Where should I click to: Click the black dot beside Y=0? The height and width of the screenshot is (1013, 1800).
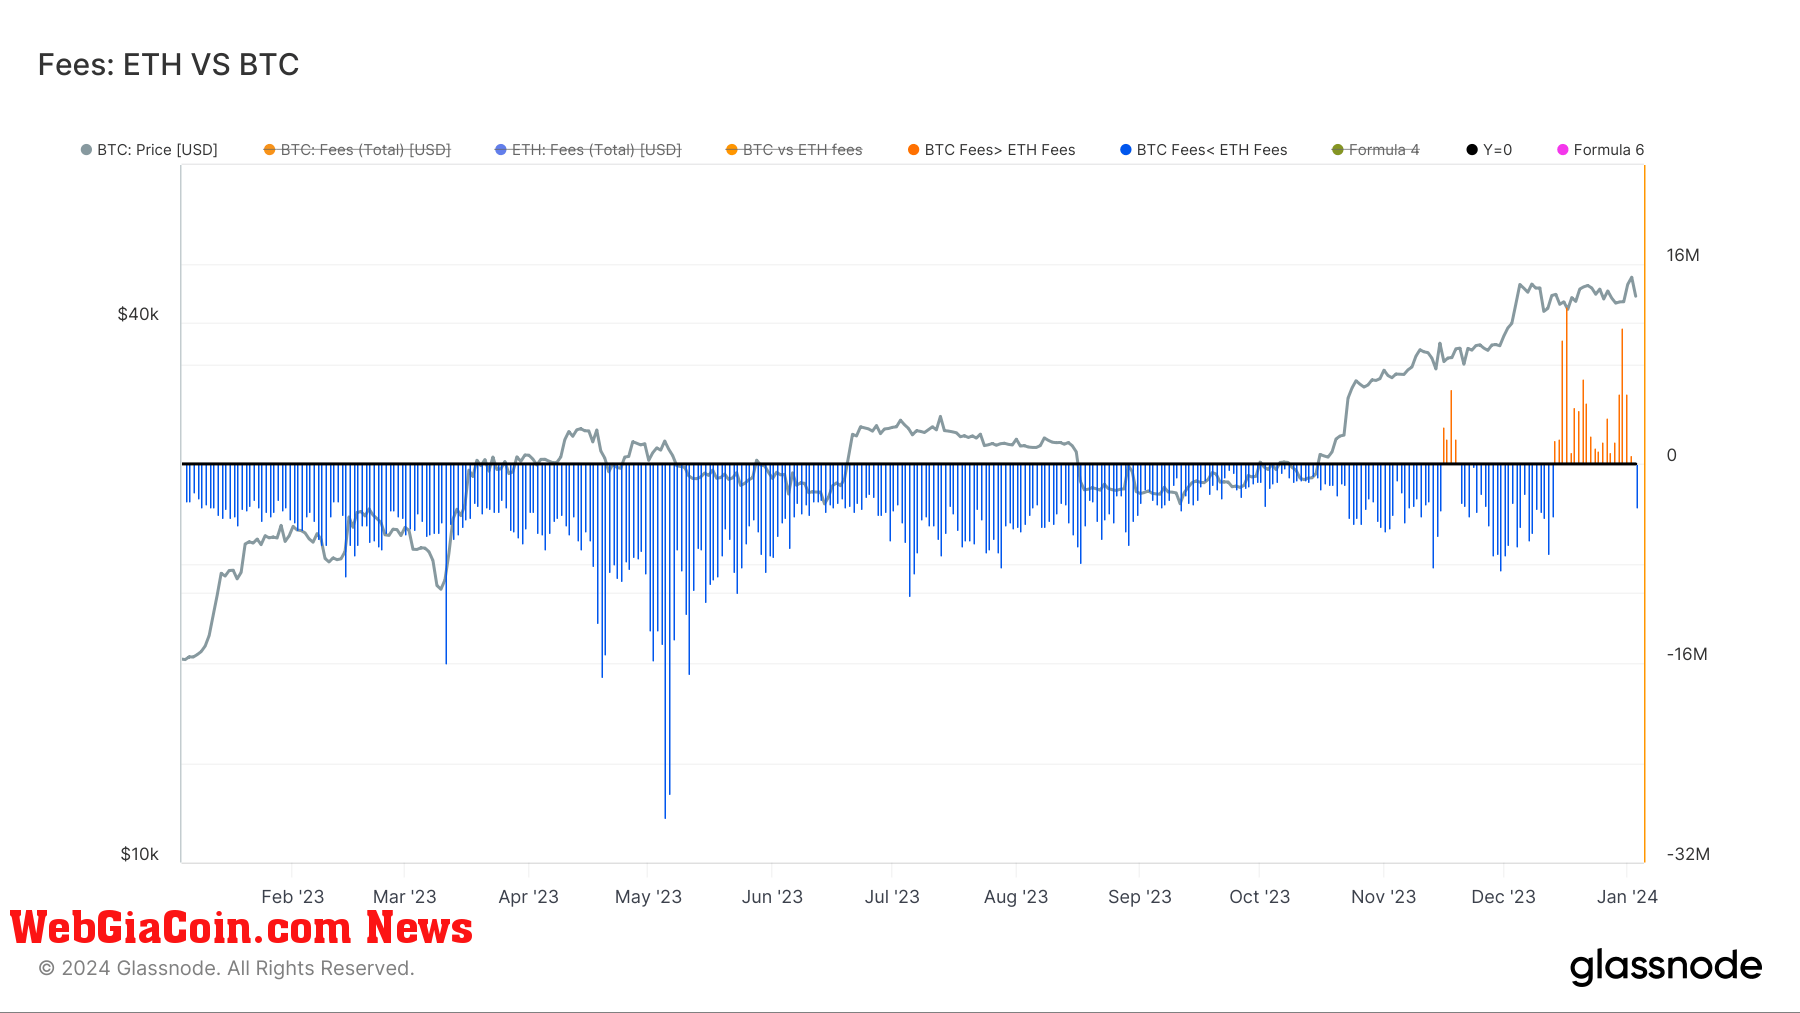click(x=1472, y=150)
